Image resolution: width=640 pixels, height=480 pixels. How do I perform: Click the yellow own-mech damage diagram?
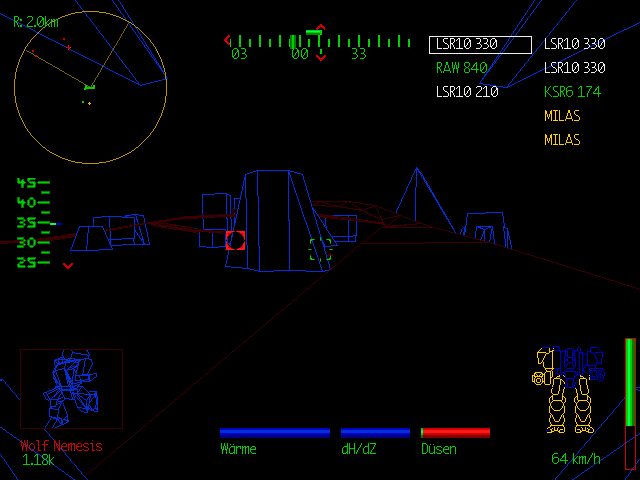tap(568, 390)
